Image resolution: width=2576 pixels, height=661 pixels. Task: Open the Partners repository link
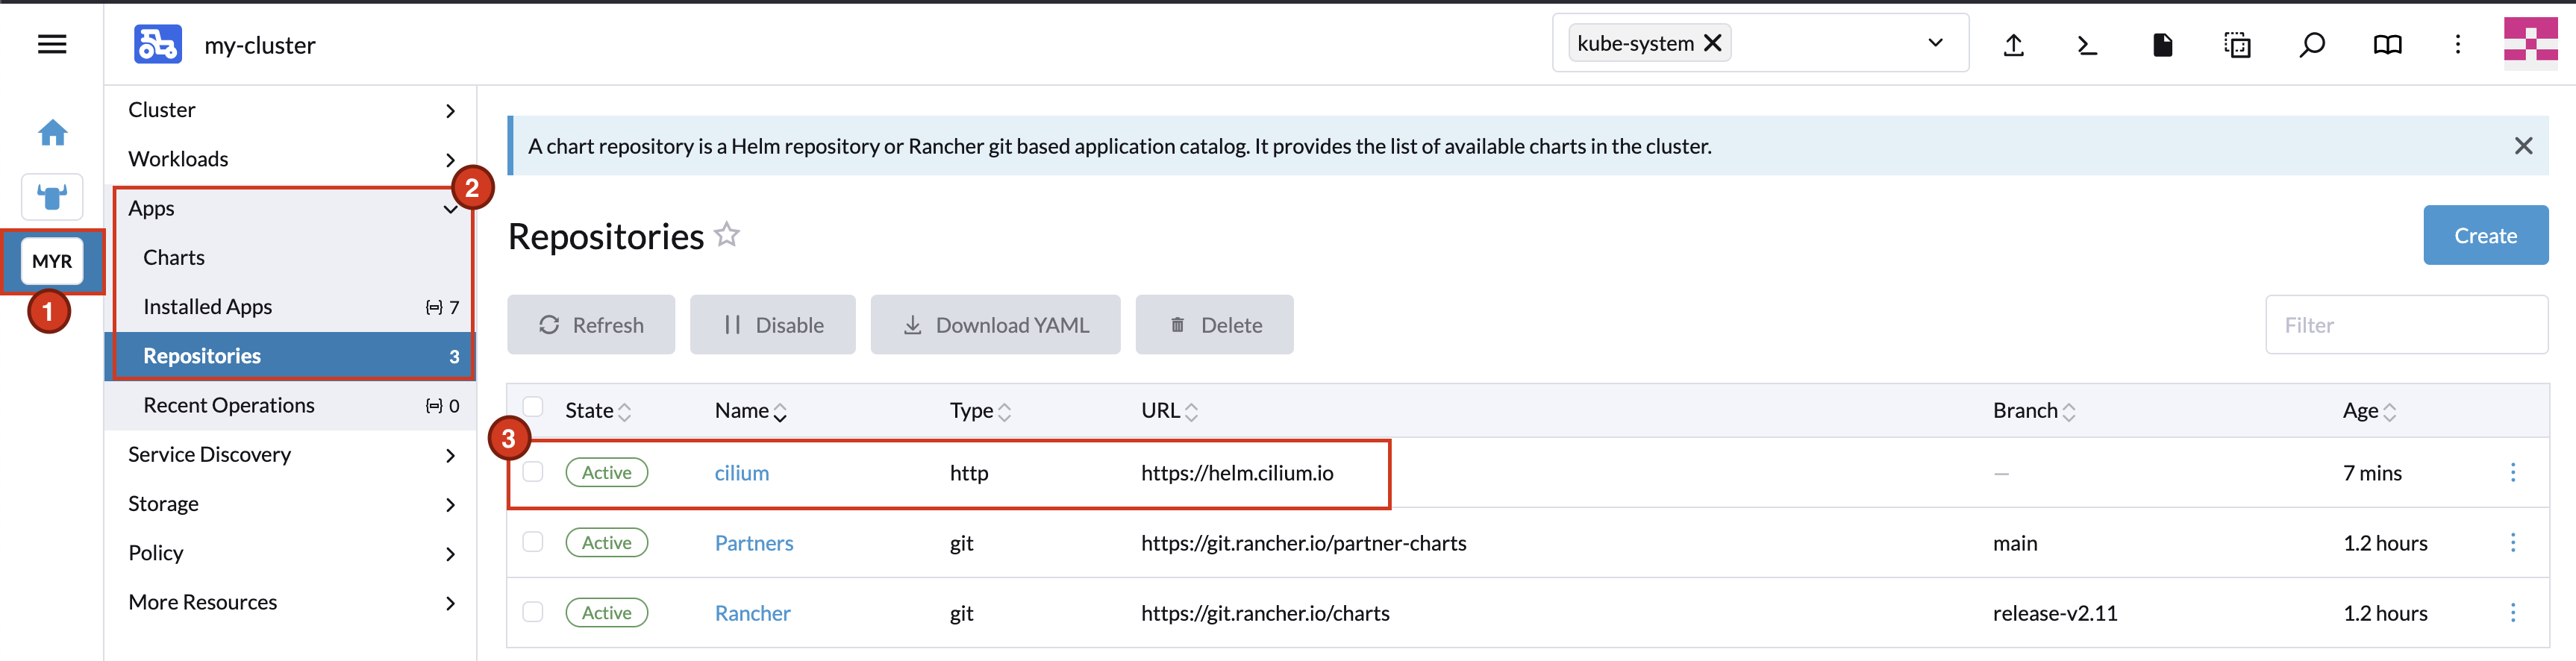pos(754,543)
